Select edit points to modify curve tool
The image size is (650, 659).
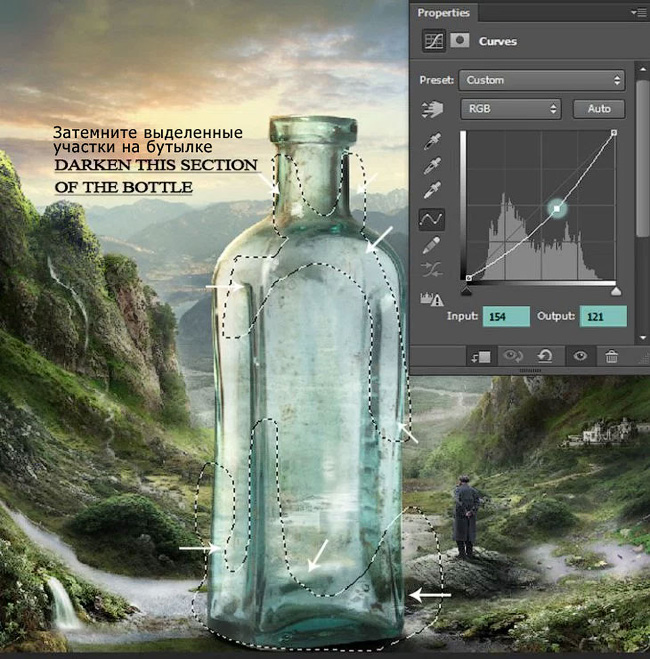point(432,219)
